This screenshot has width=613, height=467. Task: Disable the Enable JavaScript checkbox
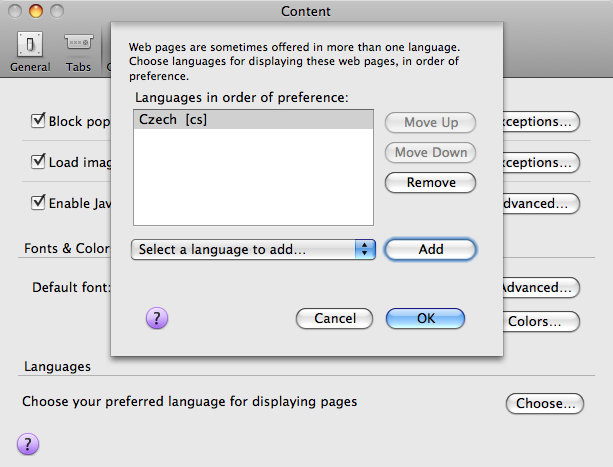(40, 202)
